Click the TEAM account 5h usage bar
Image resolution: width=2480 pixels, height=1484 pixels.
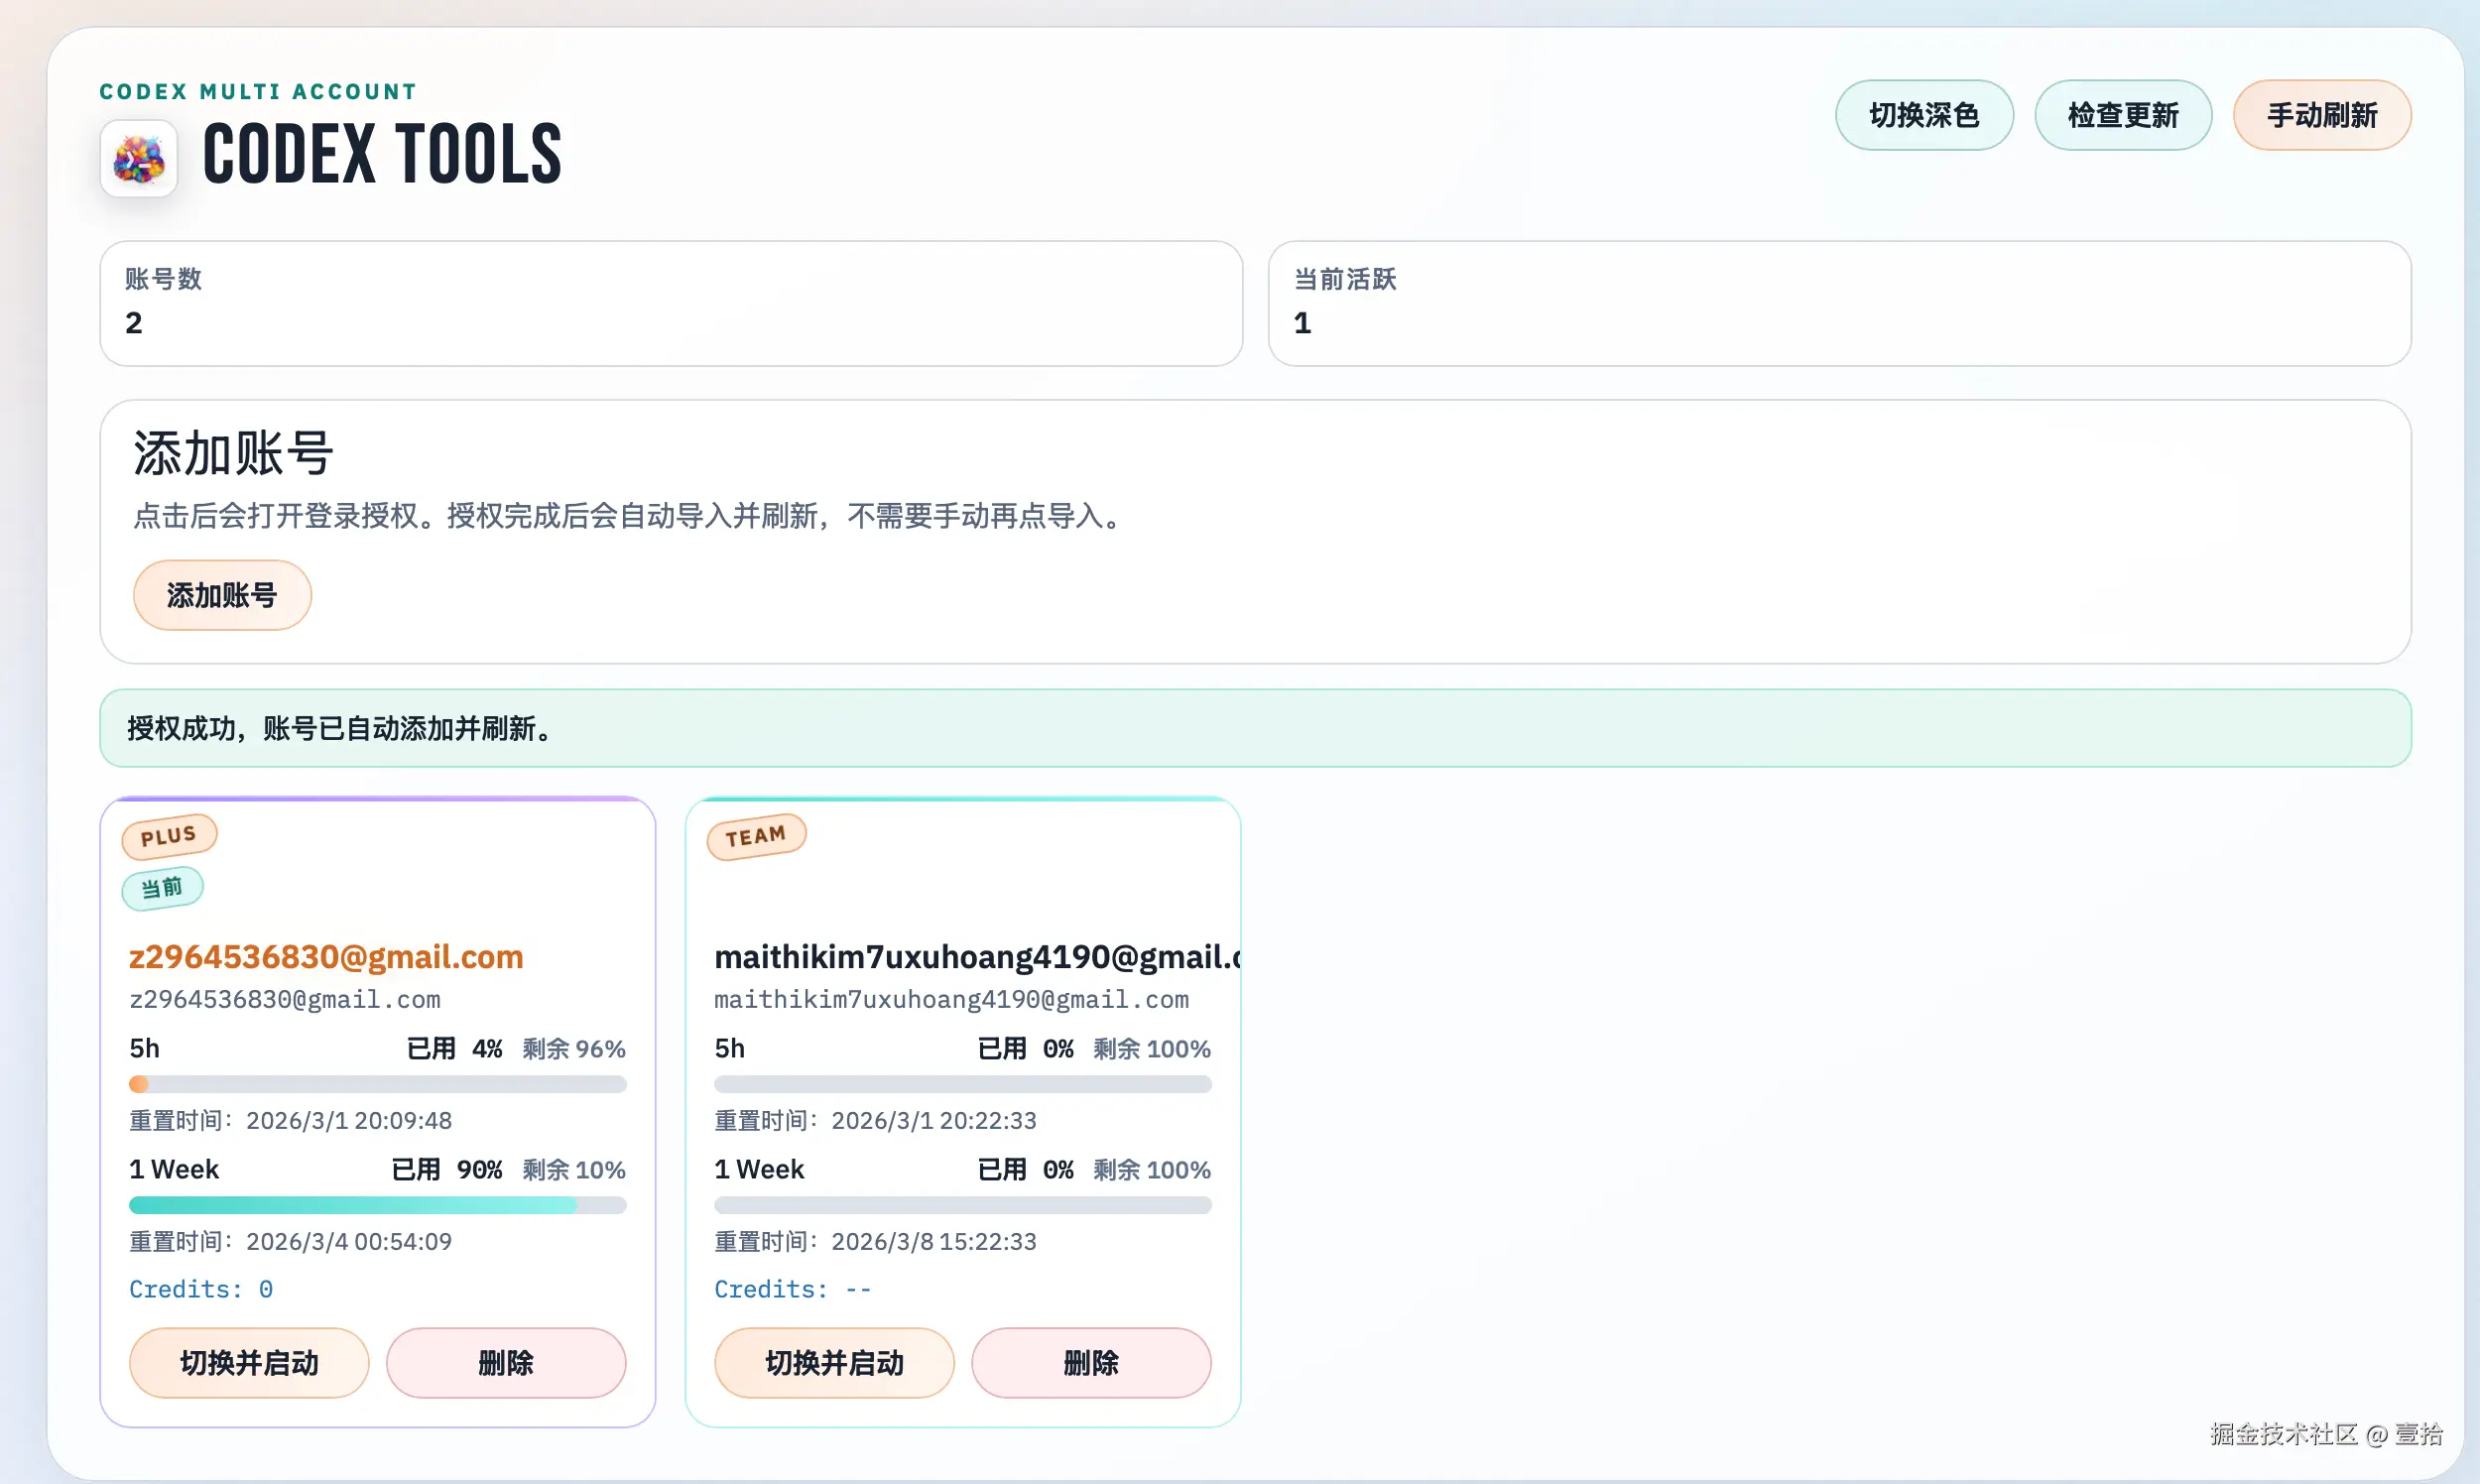962,1084
